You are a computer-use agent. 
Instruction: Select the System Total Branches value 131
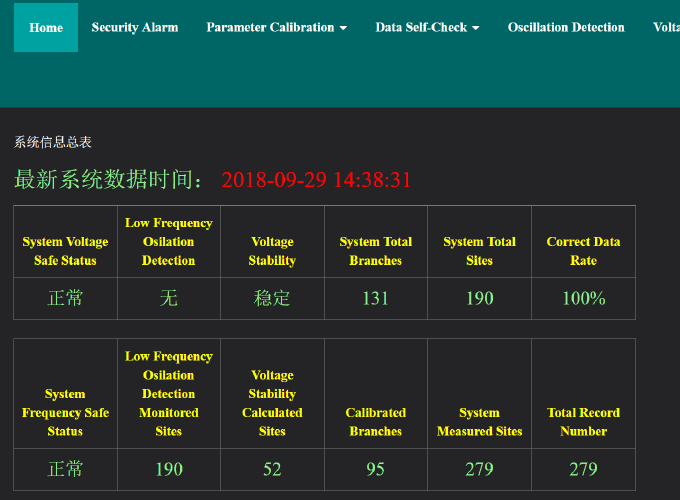(376, 298)
